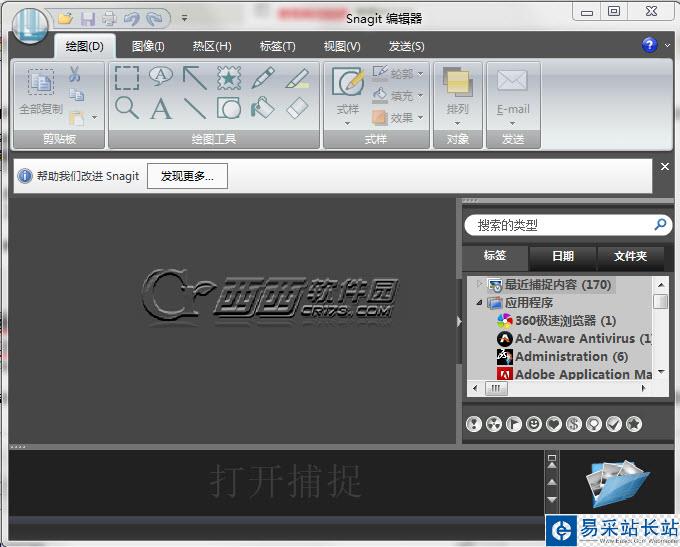This screenshot has width=680, height=547.
Task: Click the print quick-access icon
Action: tap(109, 18)
